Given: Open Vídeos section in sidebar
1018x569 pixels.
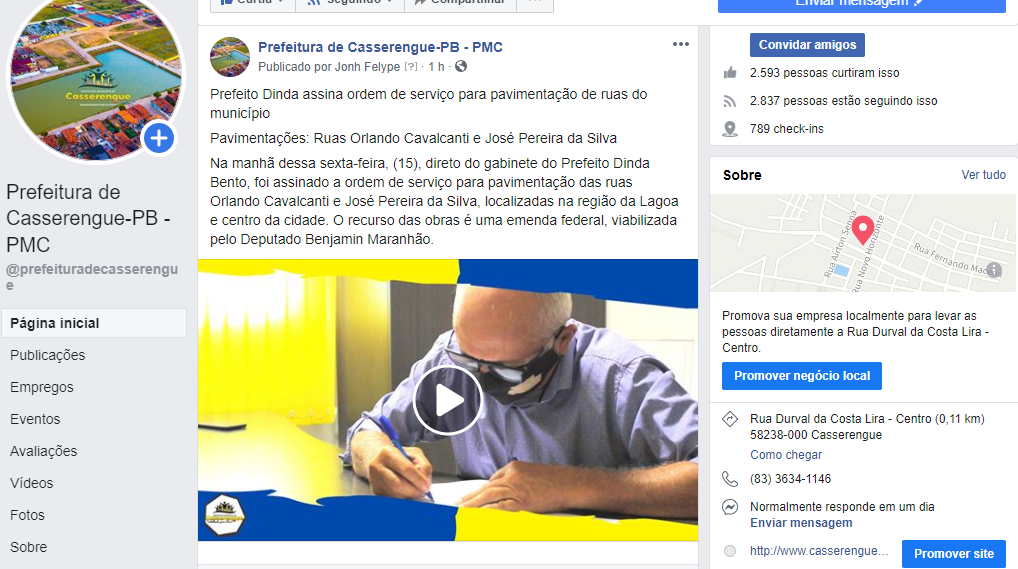Looking at the screenshot, I should click(x=32, y=483).
